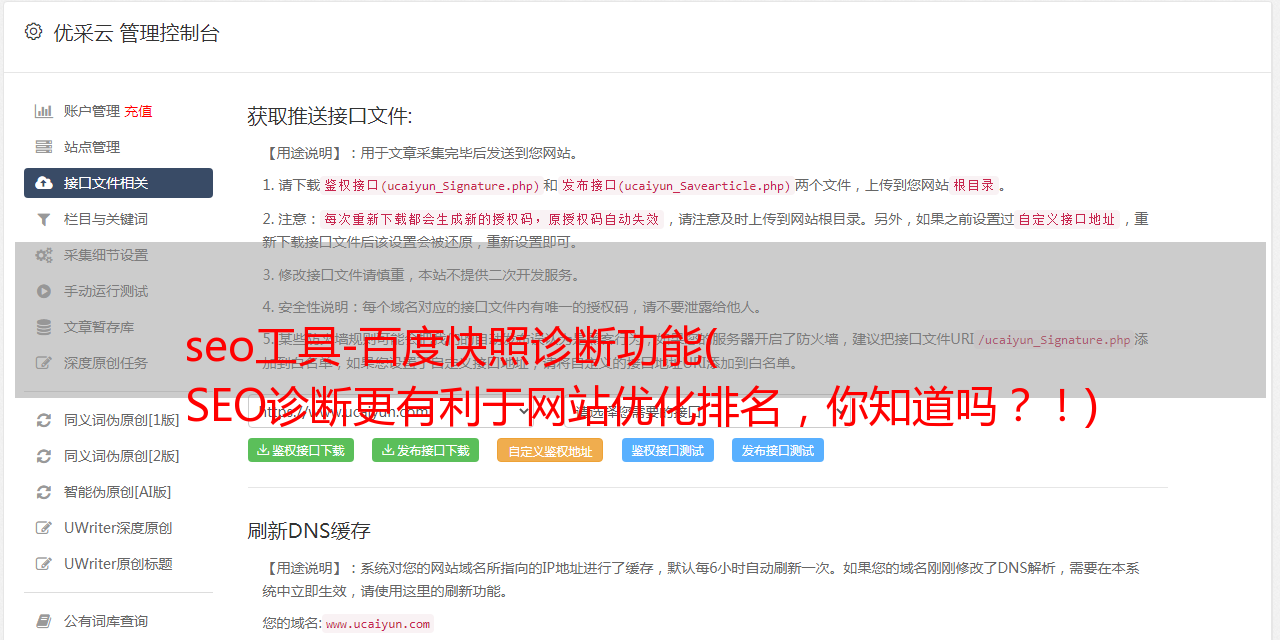This screenshot has height=640, width=1280.
Task: Click the domain www.ucaiyun.com under 您的域名
Action: 378,624
